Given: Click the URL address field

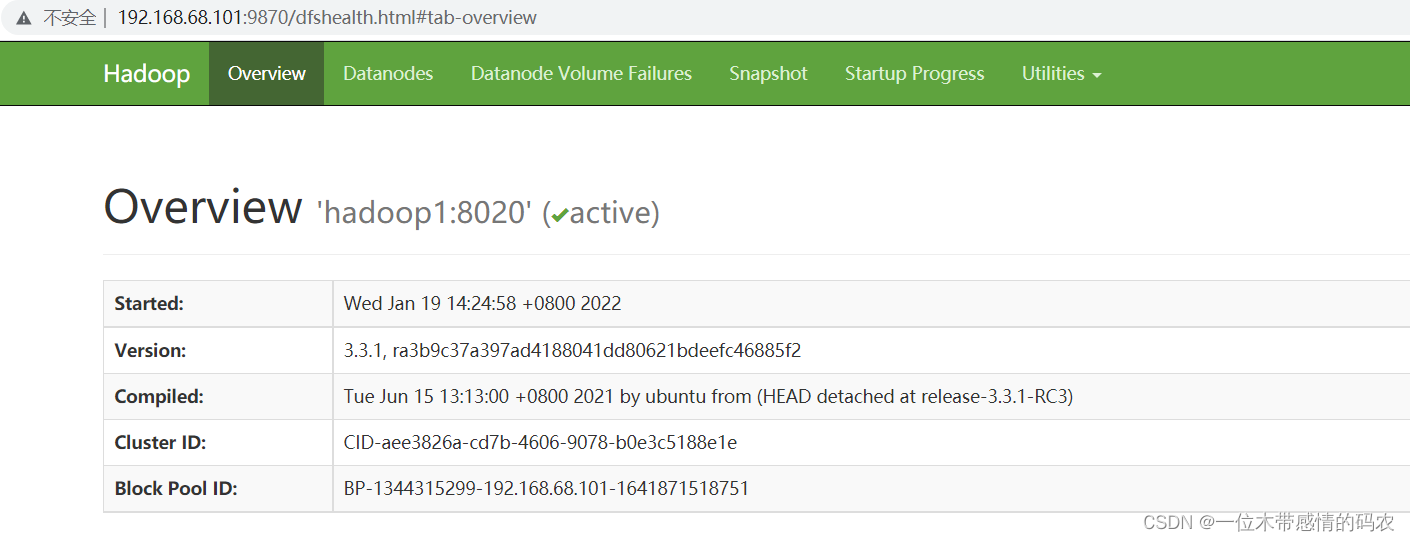Looking at the screenshot, I should click(x=327, y=18).
